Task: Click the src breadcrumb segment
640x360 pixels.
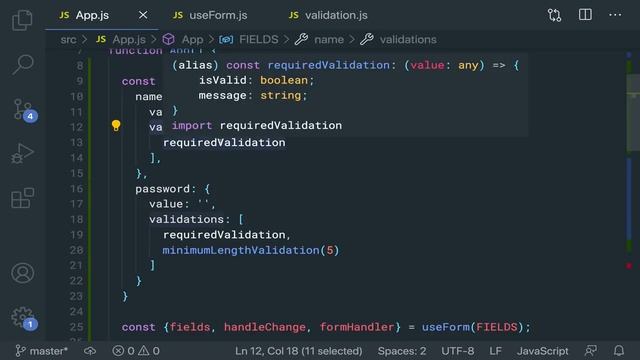Action: pos(68,40)
